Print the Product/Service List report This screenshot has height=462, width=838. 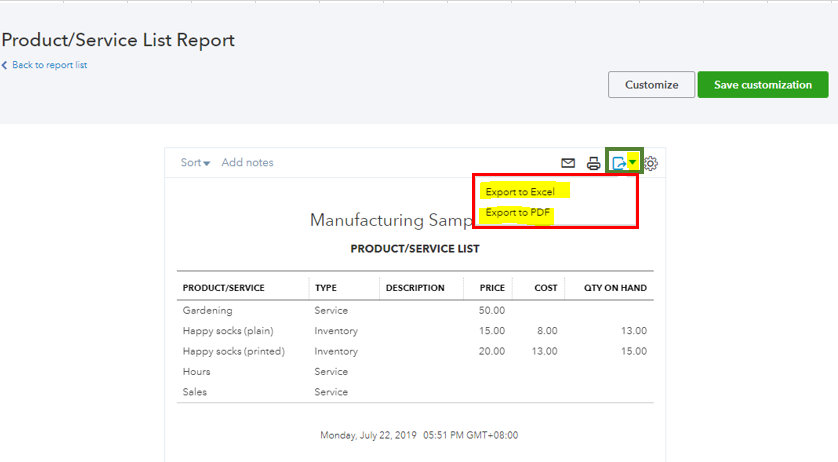(593, 163)
